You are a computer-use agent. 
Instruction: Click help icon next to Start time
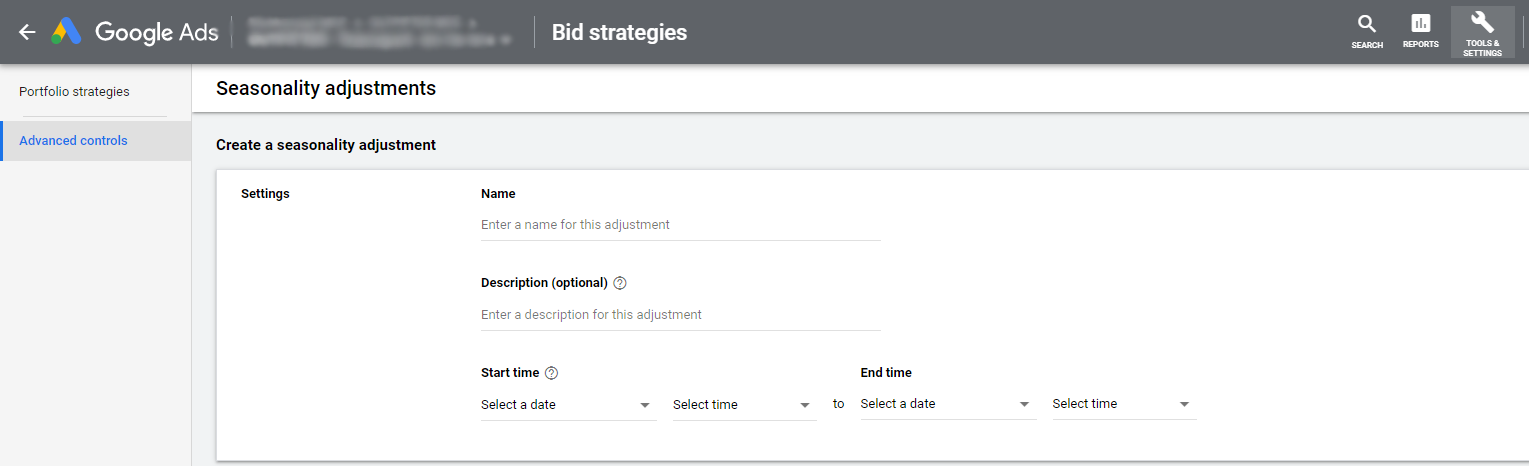[x=551, y=373]
